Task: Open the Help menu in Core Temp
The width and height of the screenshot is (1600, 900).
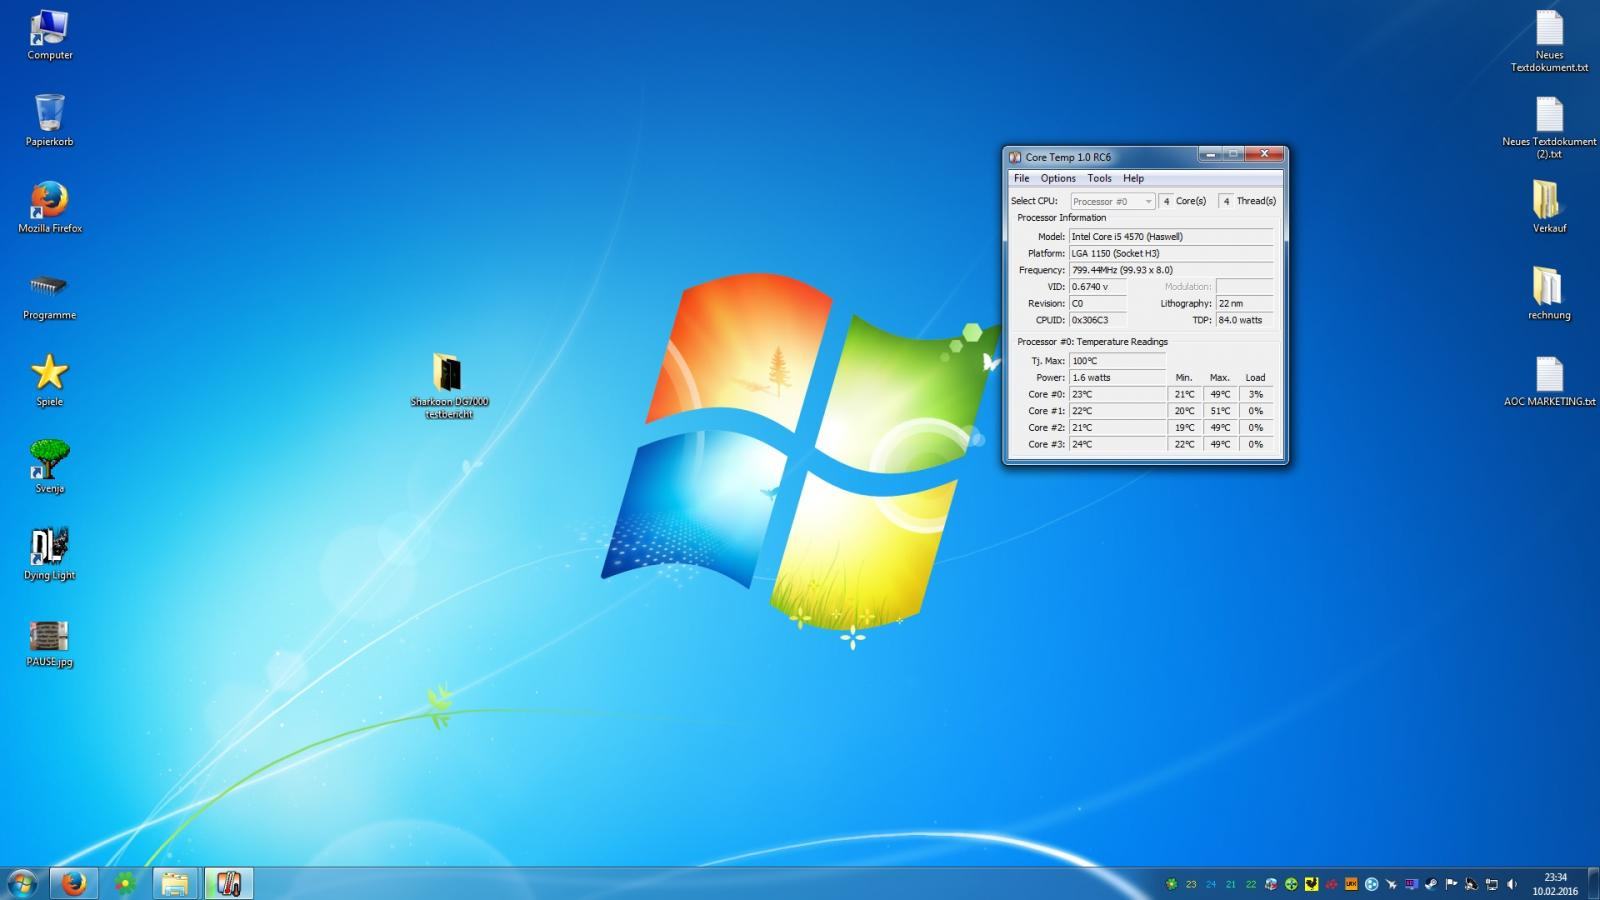Action: click(x=1133, y=178)
